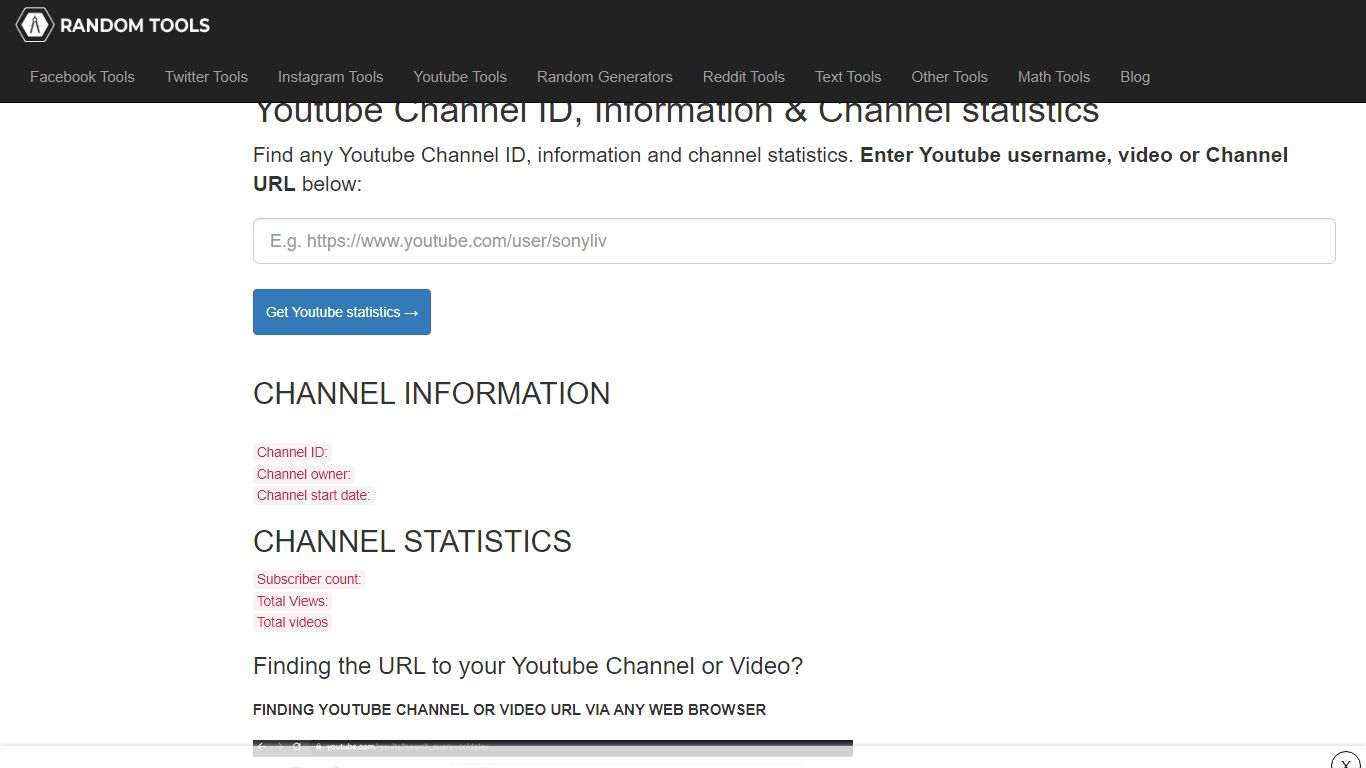Click the browser screenshot thumbnail
1366x768 pixels.
tap(553, 748)
